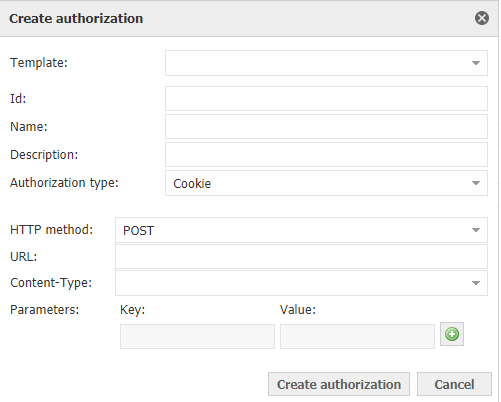The image size is (501, 402).
Task: Focus the parameter Value field
Action: [357, 336]
